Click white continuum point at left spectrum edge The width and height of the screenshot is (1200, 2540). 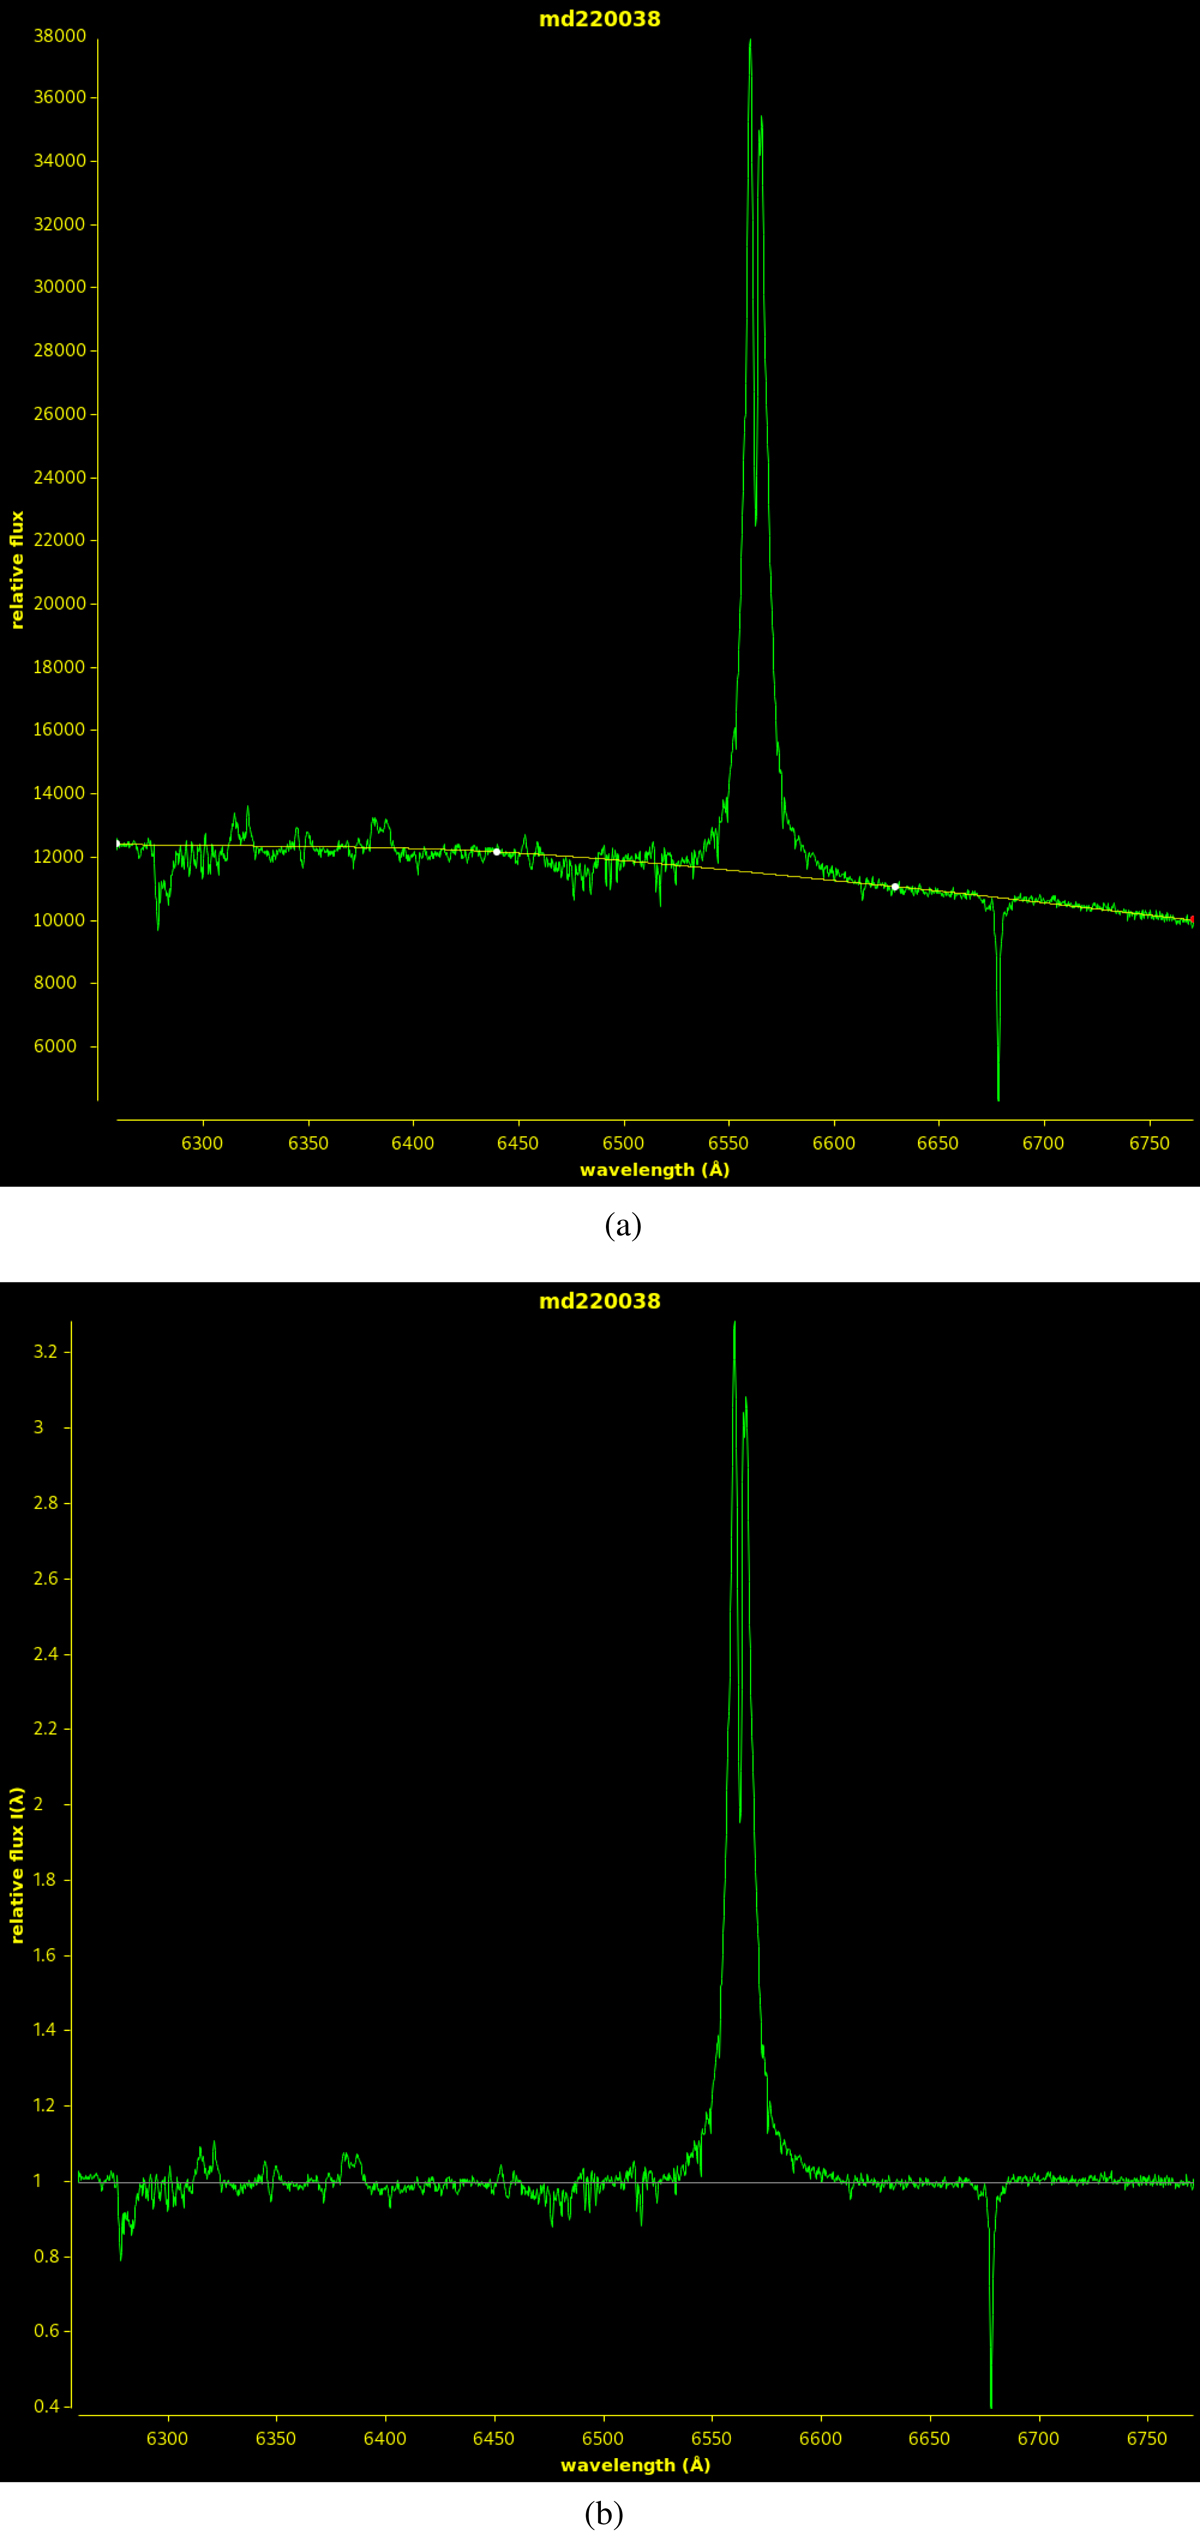118,844
